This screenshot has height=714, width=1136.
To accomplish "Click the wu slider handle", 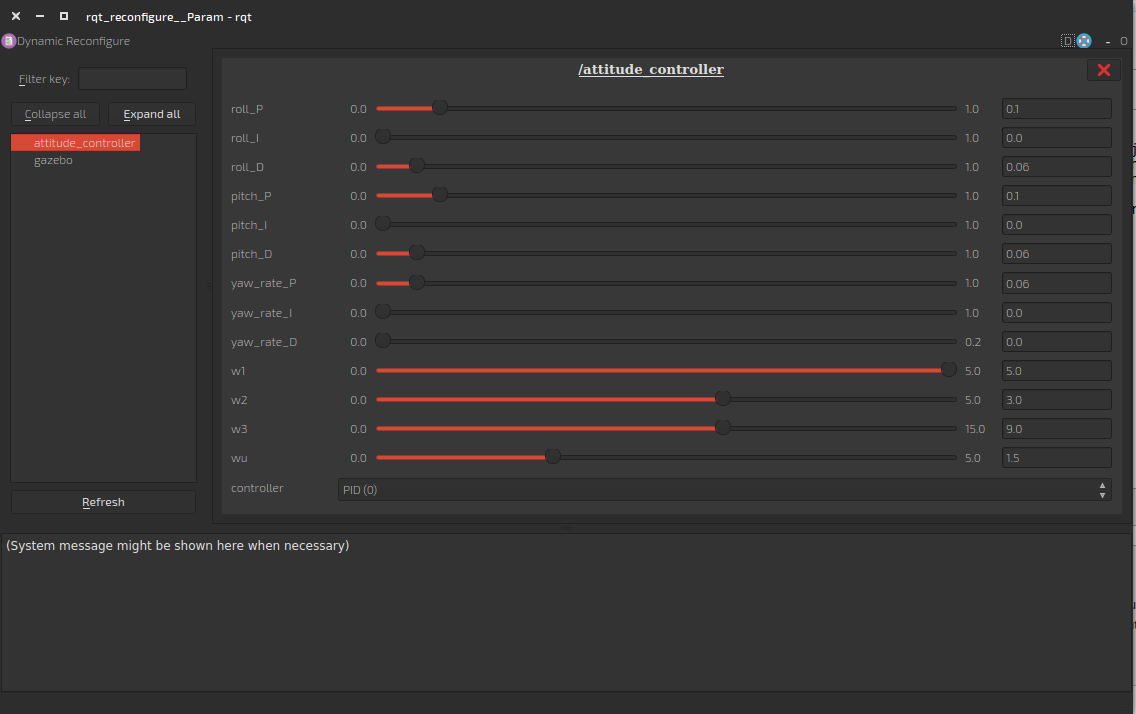I will point(552,457).
